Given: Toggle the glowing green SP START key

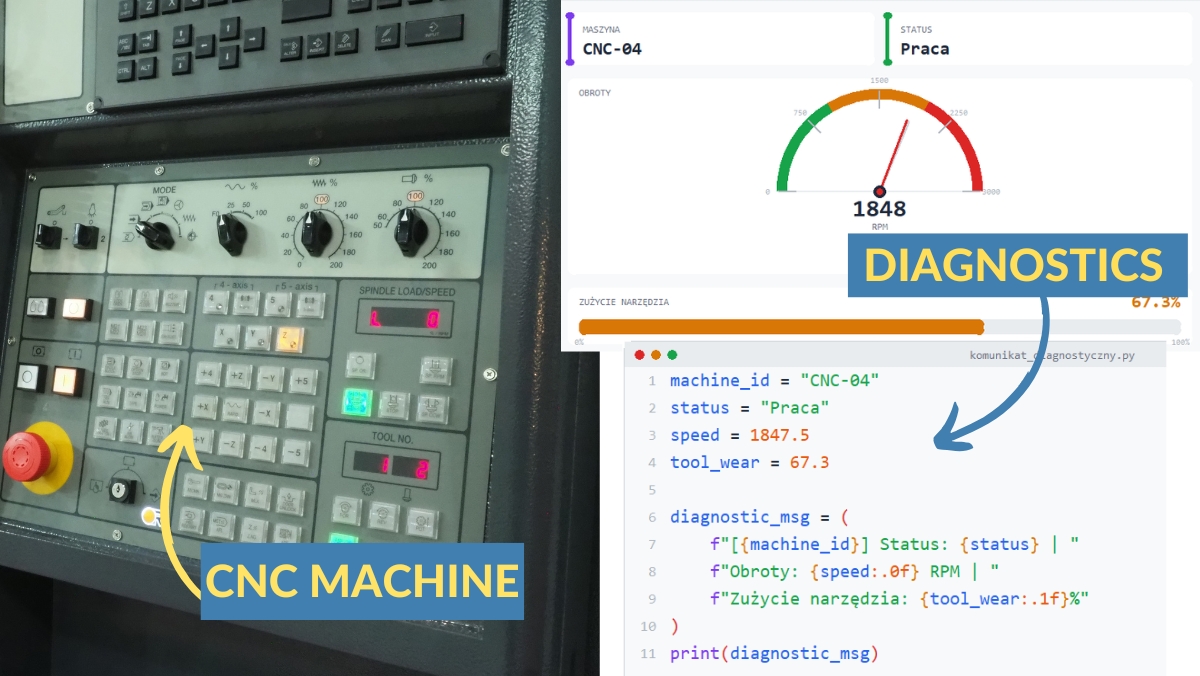Looking at the screenshot, I should click(x=355, y=403).
